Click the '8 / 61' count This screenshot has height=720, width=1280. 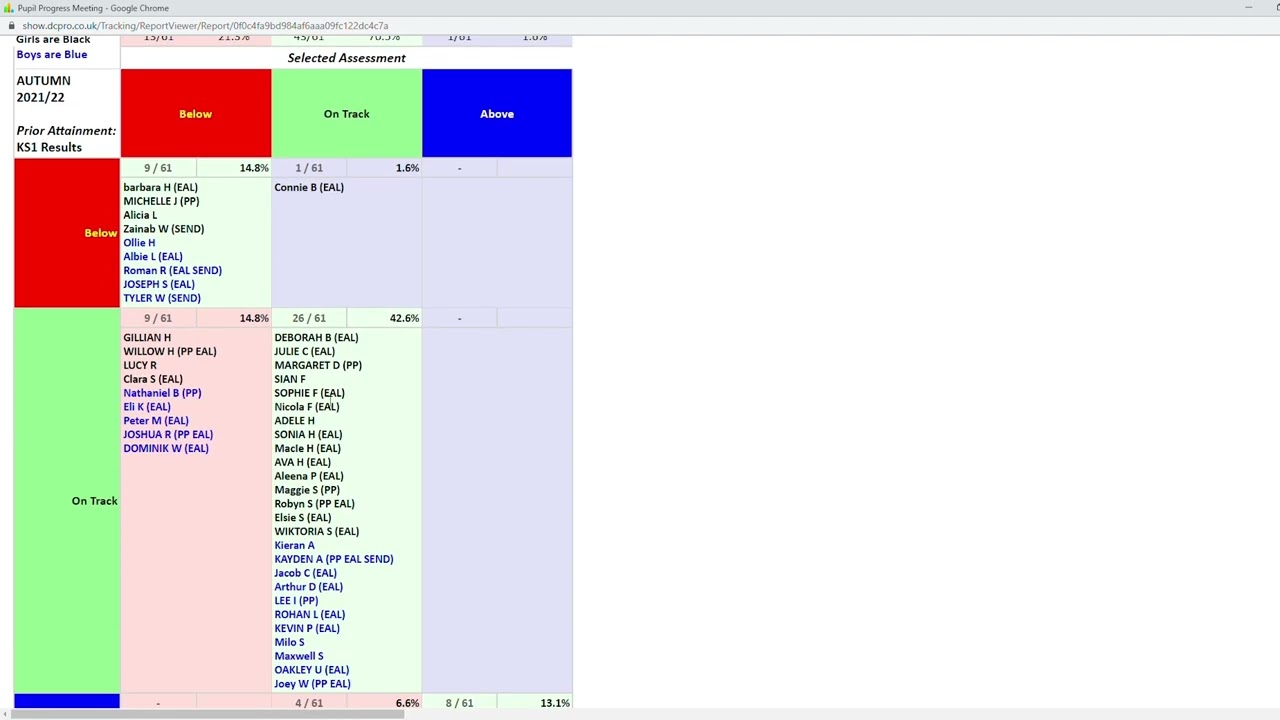(x=460, y=703)
